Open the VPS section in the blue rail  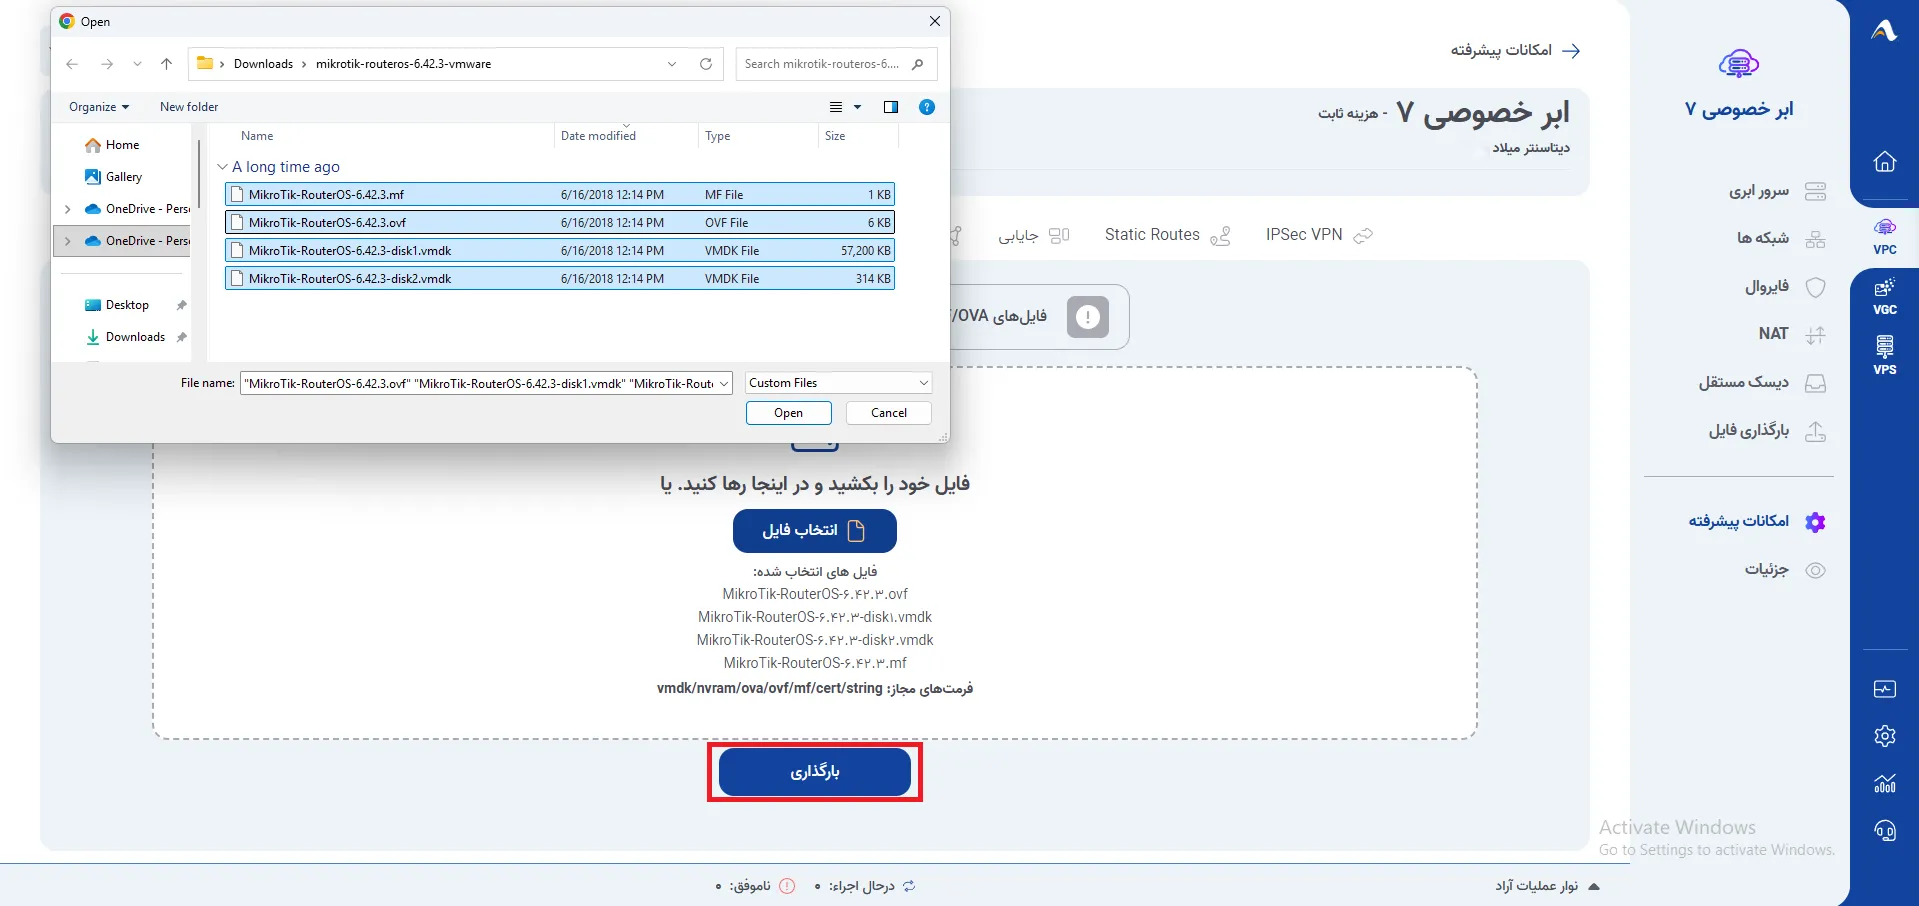[1884, 356]
